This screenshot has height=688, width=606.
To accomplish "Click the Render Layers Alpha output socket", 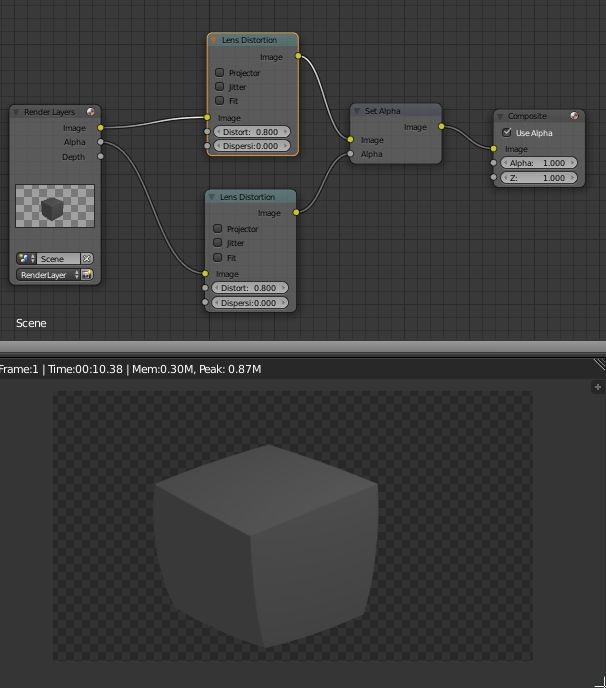I will click(100, 142).
